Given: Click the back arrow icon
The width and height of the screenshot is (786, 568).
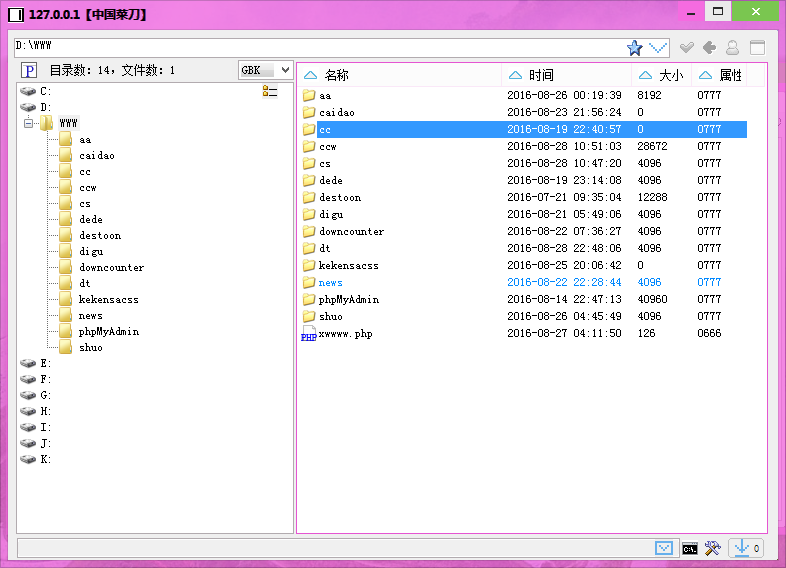Looking at the screenshot, I should coord(709,48).
